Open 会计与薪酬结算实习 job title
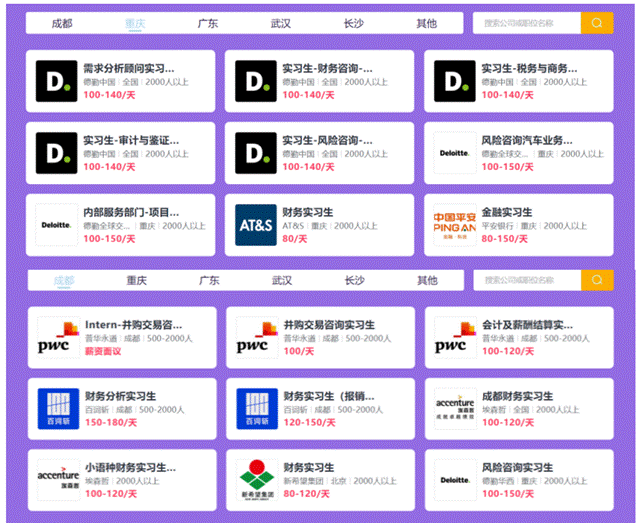 pyautogui.click(x=527, y=325)
